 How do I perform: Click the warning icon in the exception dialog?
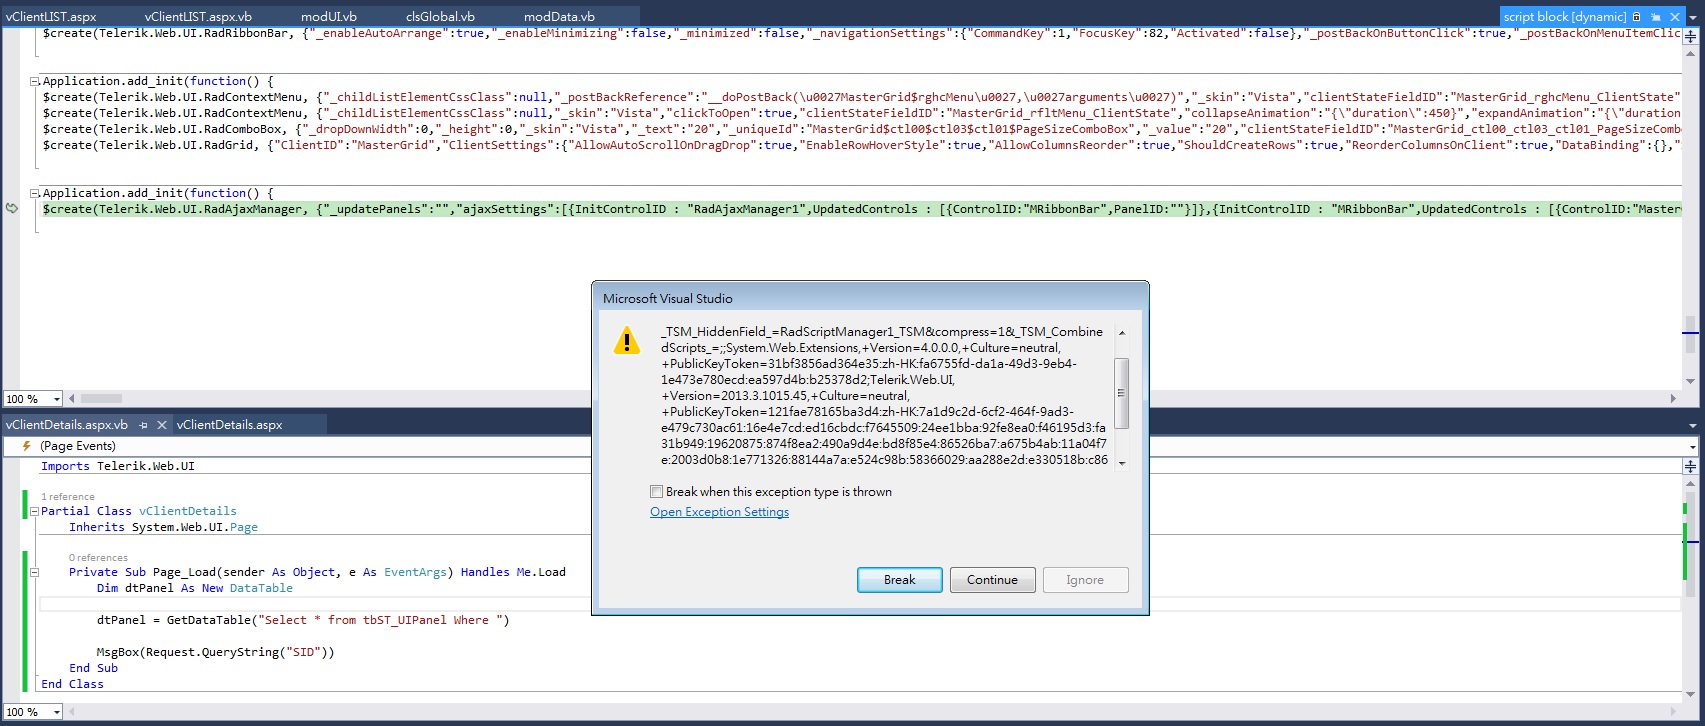626,341
